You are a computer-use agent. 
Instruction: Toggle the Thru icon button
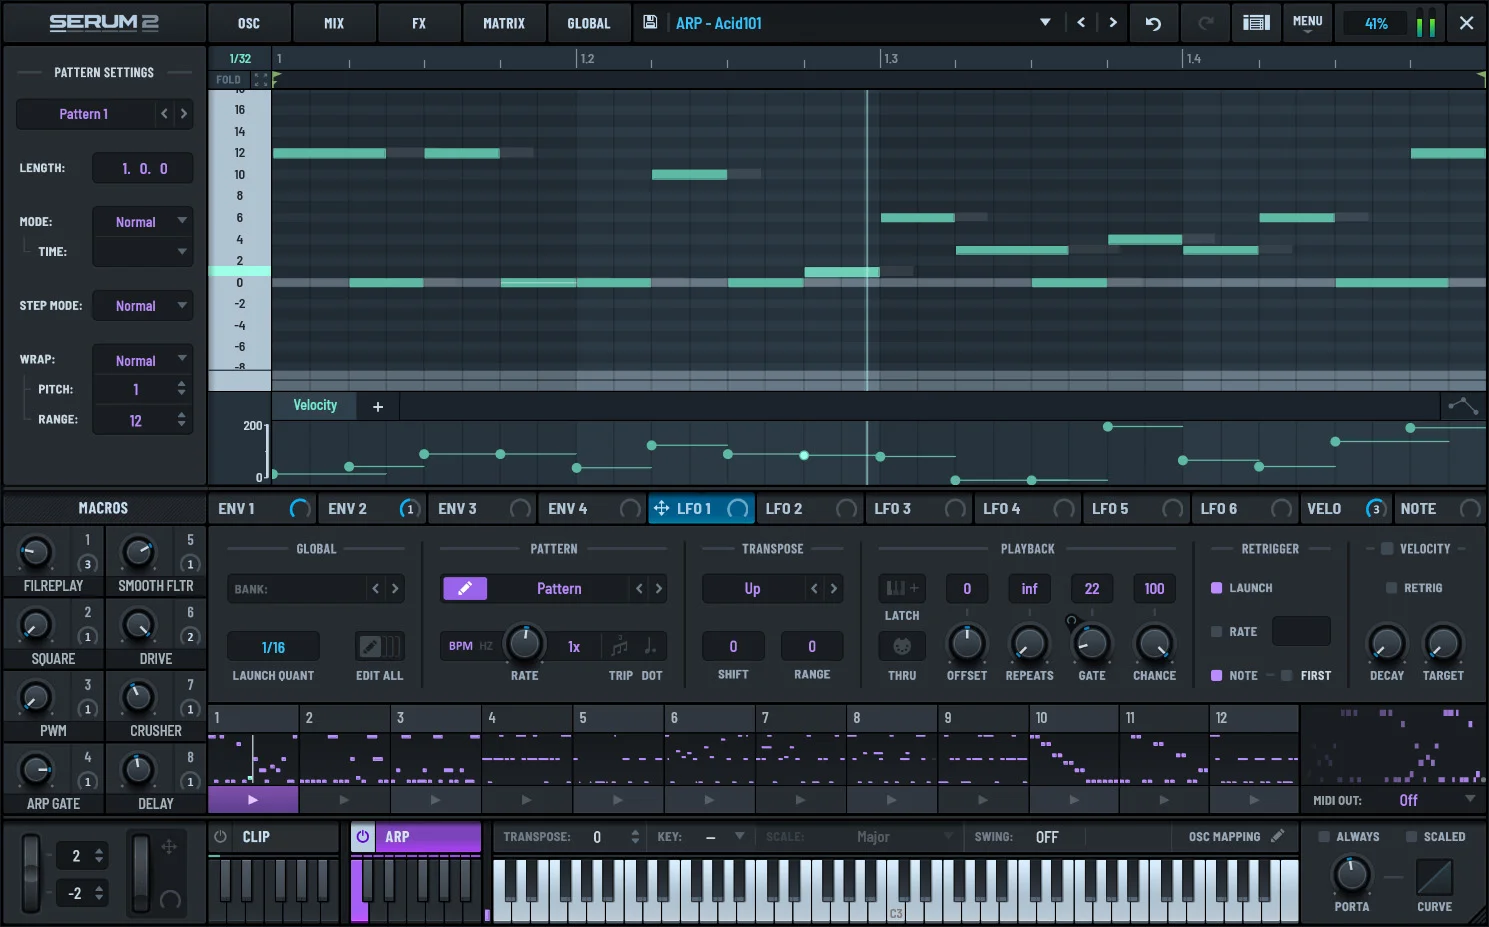[x=901, y=646]
